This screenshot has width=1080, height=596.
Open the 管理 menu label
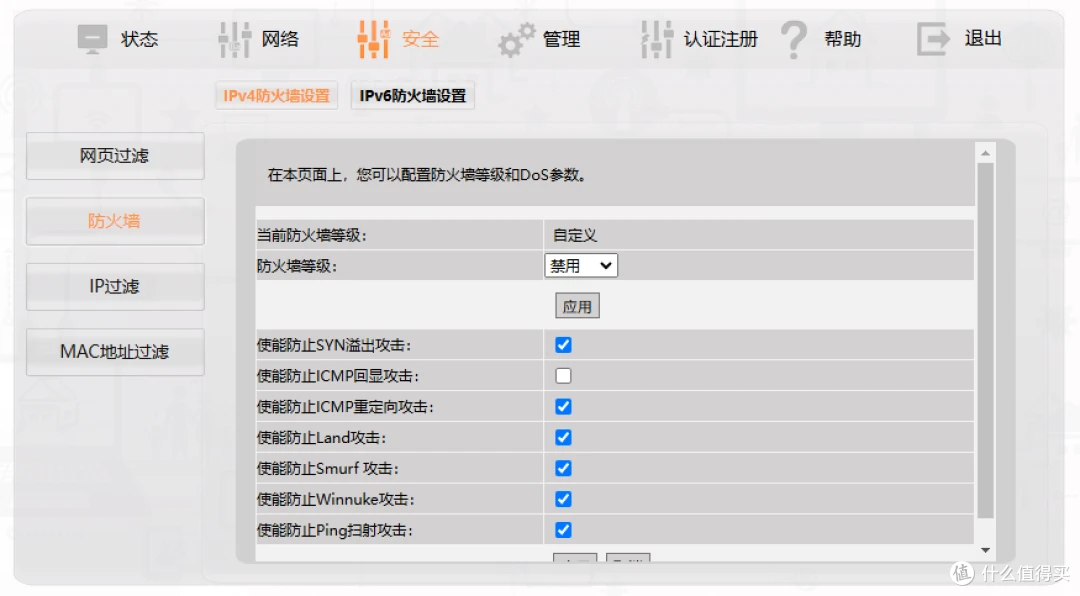pos(561,39)
